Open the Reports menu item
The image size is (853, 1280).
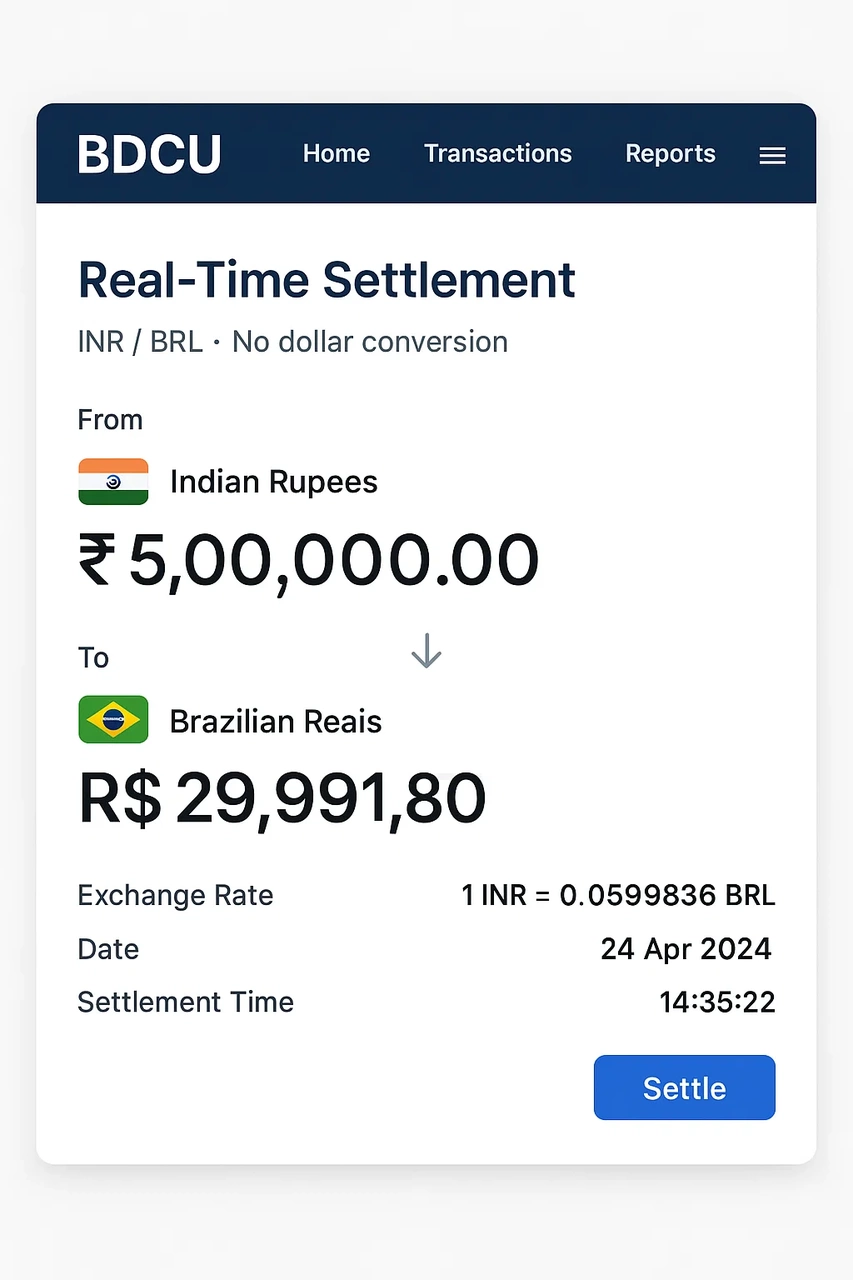[670, 153]
